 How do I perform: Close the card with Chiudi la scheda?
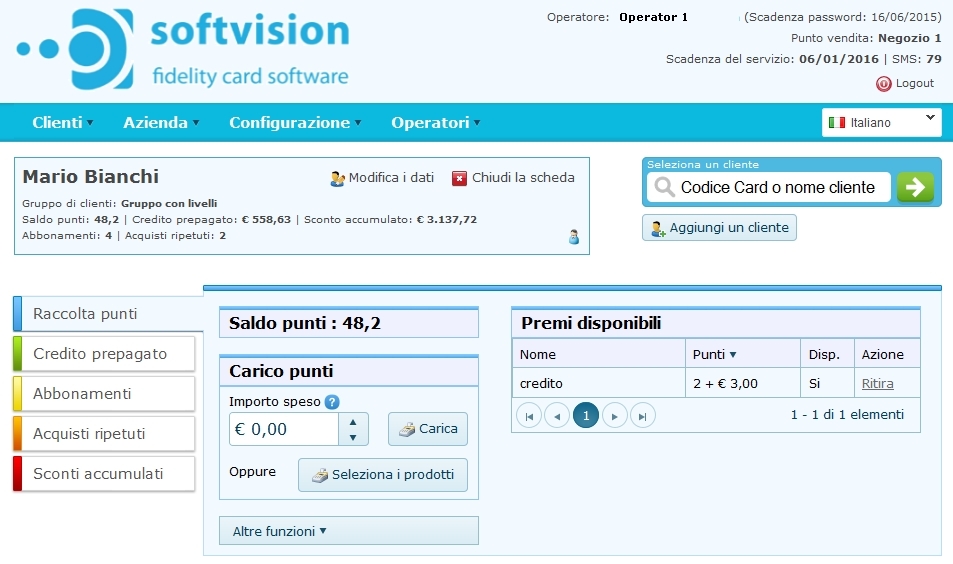(x=523, y=177)
